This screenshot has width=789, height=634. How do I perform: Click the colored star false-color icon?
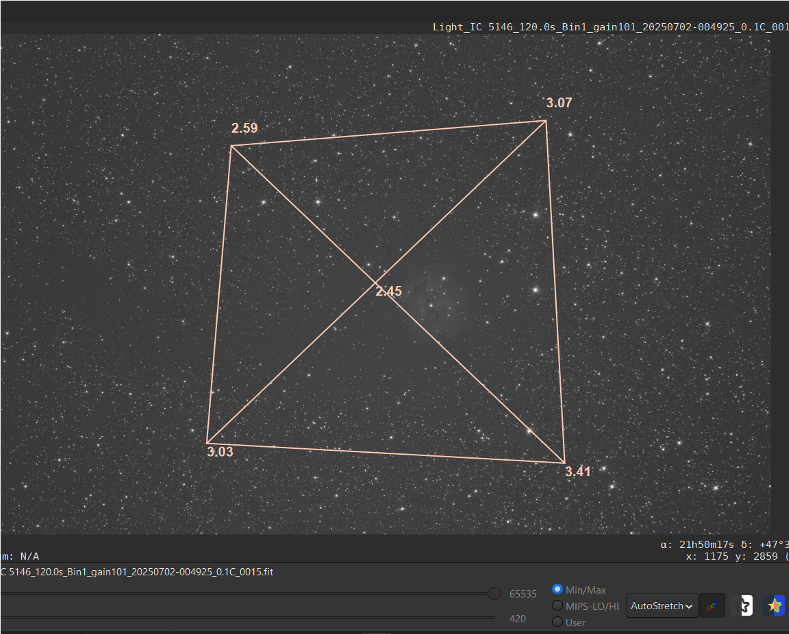click(774, 606)
